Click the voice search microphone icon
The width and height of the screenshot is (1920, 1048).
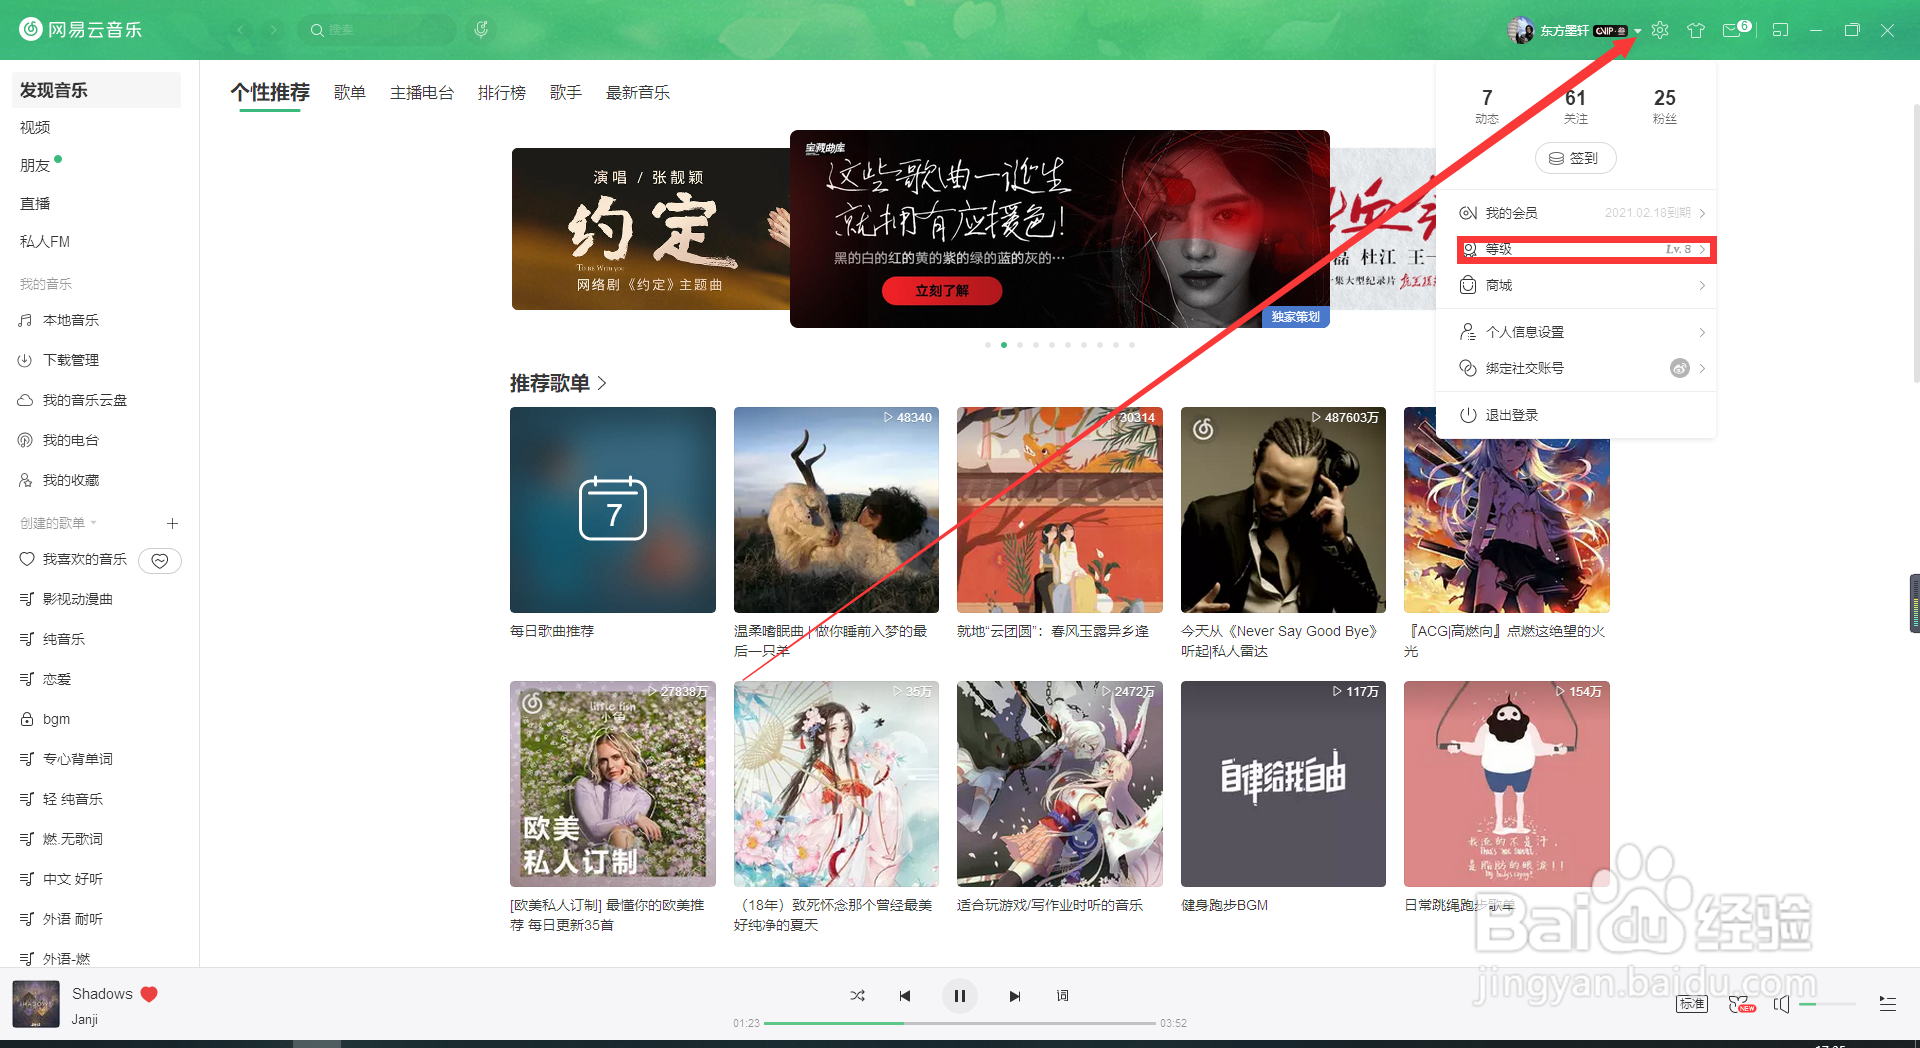tap(481, 30)
